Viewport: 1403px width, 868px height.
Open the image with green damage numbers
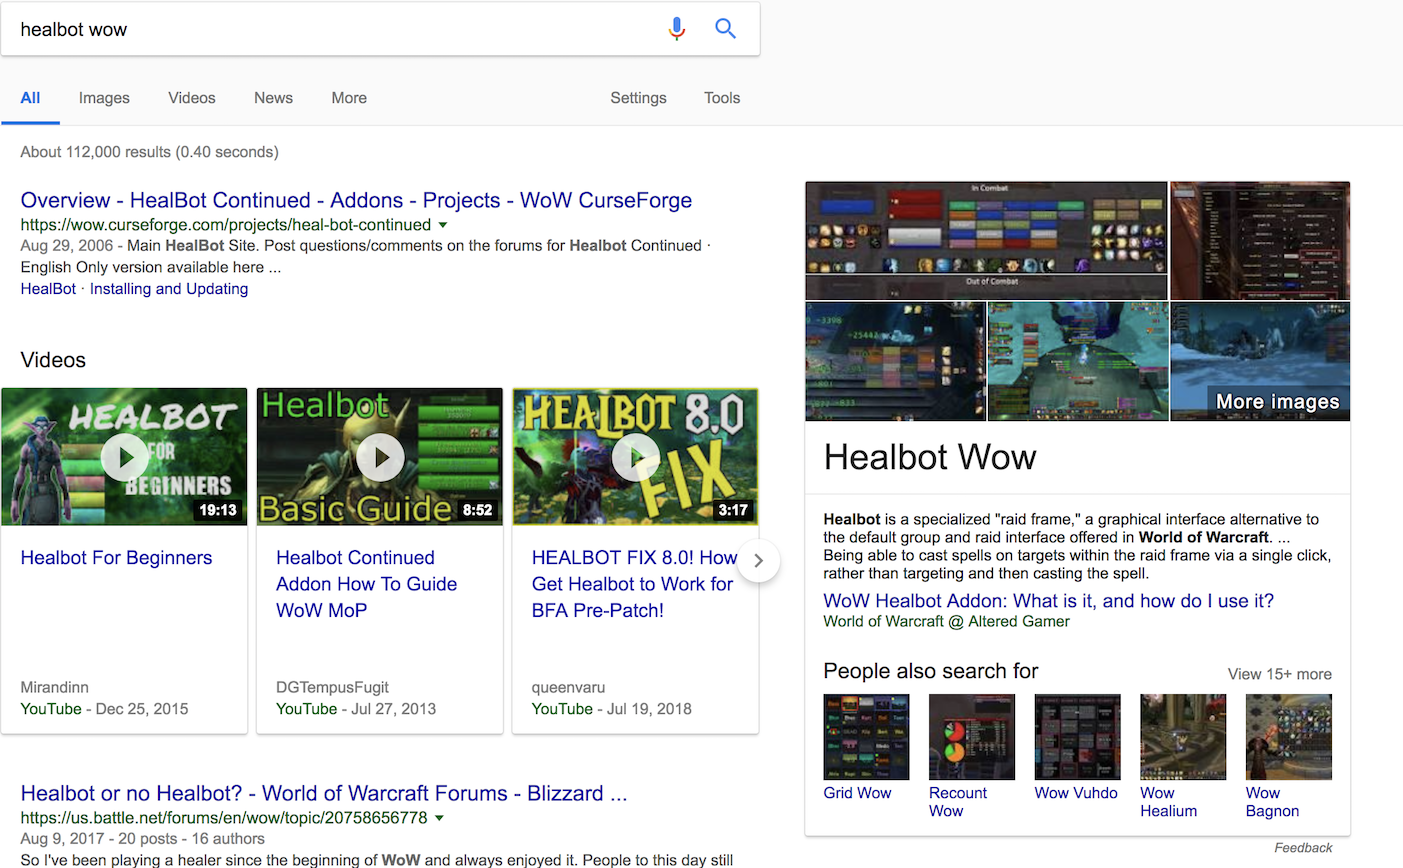coord(895,361)
